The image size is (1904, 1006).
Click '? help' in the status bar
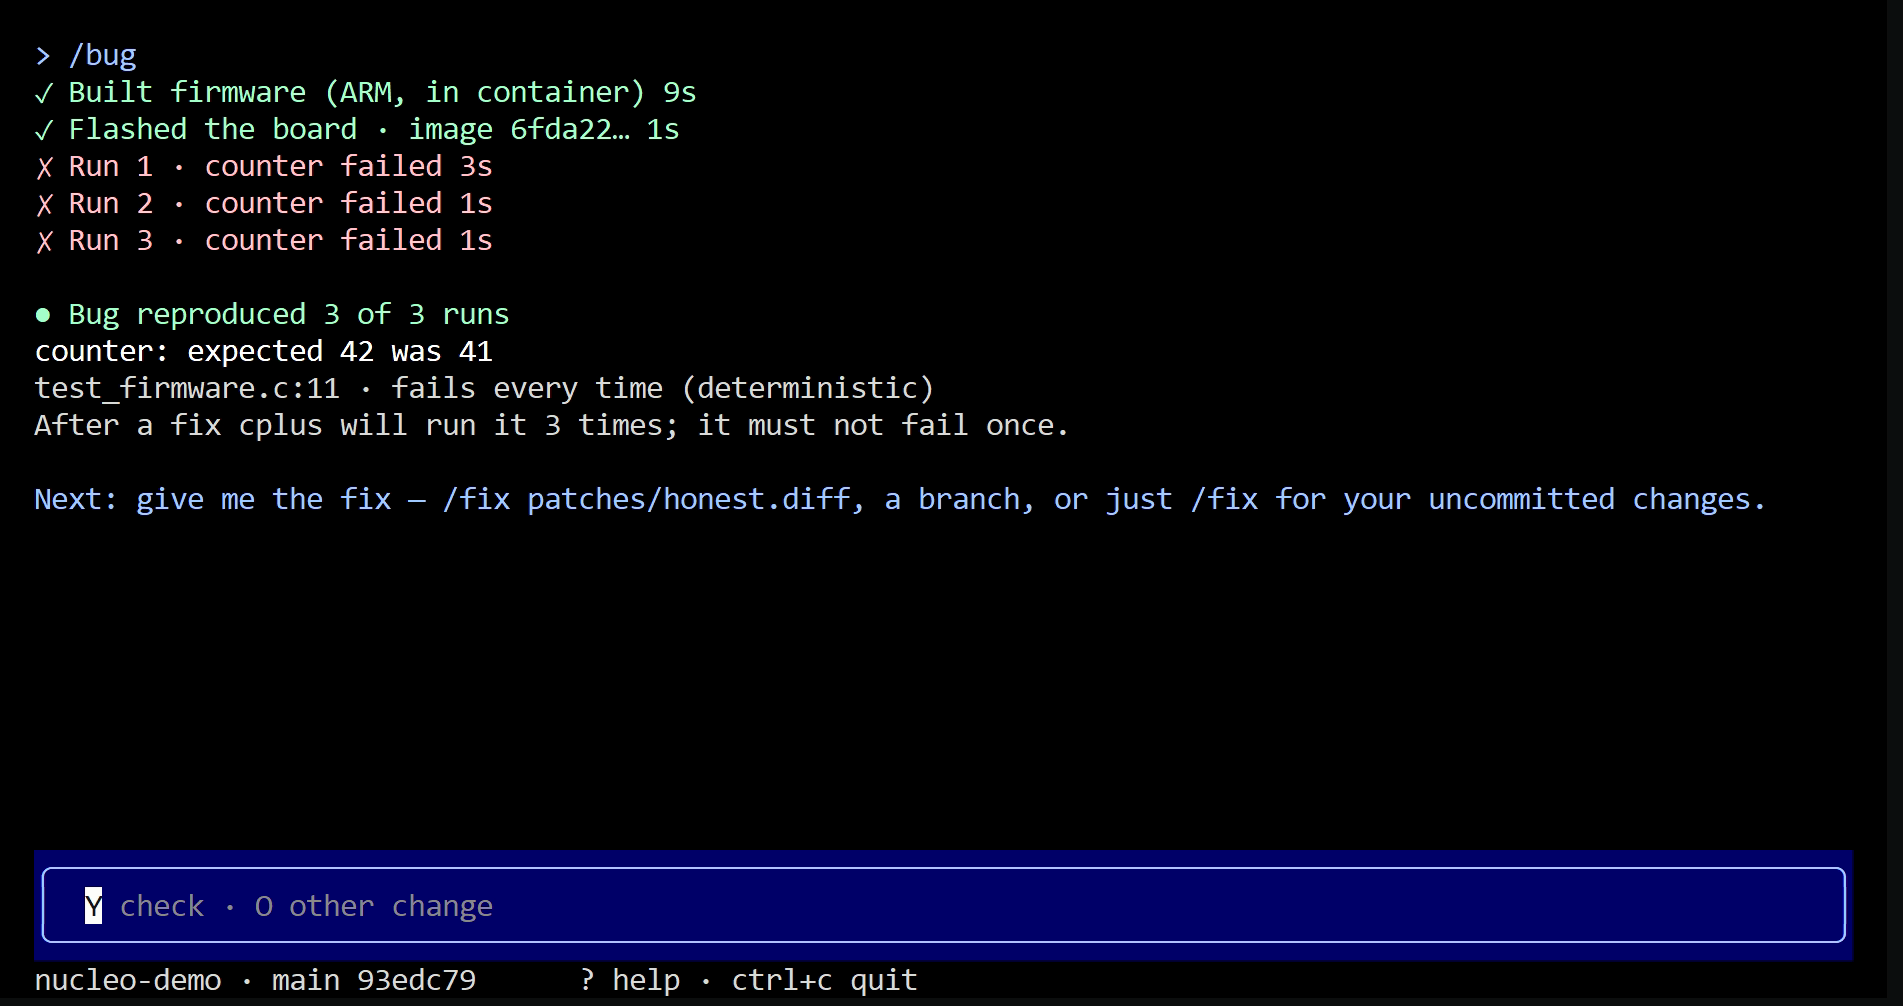[x=630, y=980]
